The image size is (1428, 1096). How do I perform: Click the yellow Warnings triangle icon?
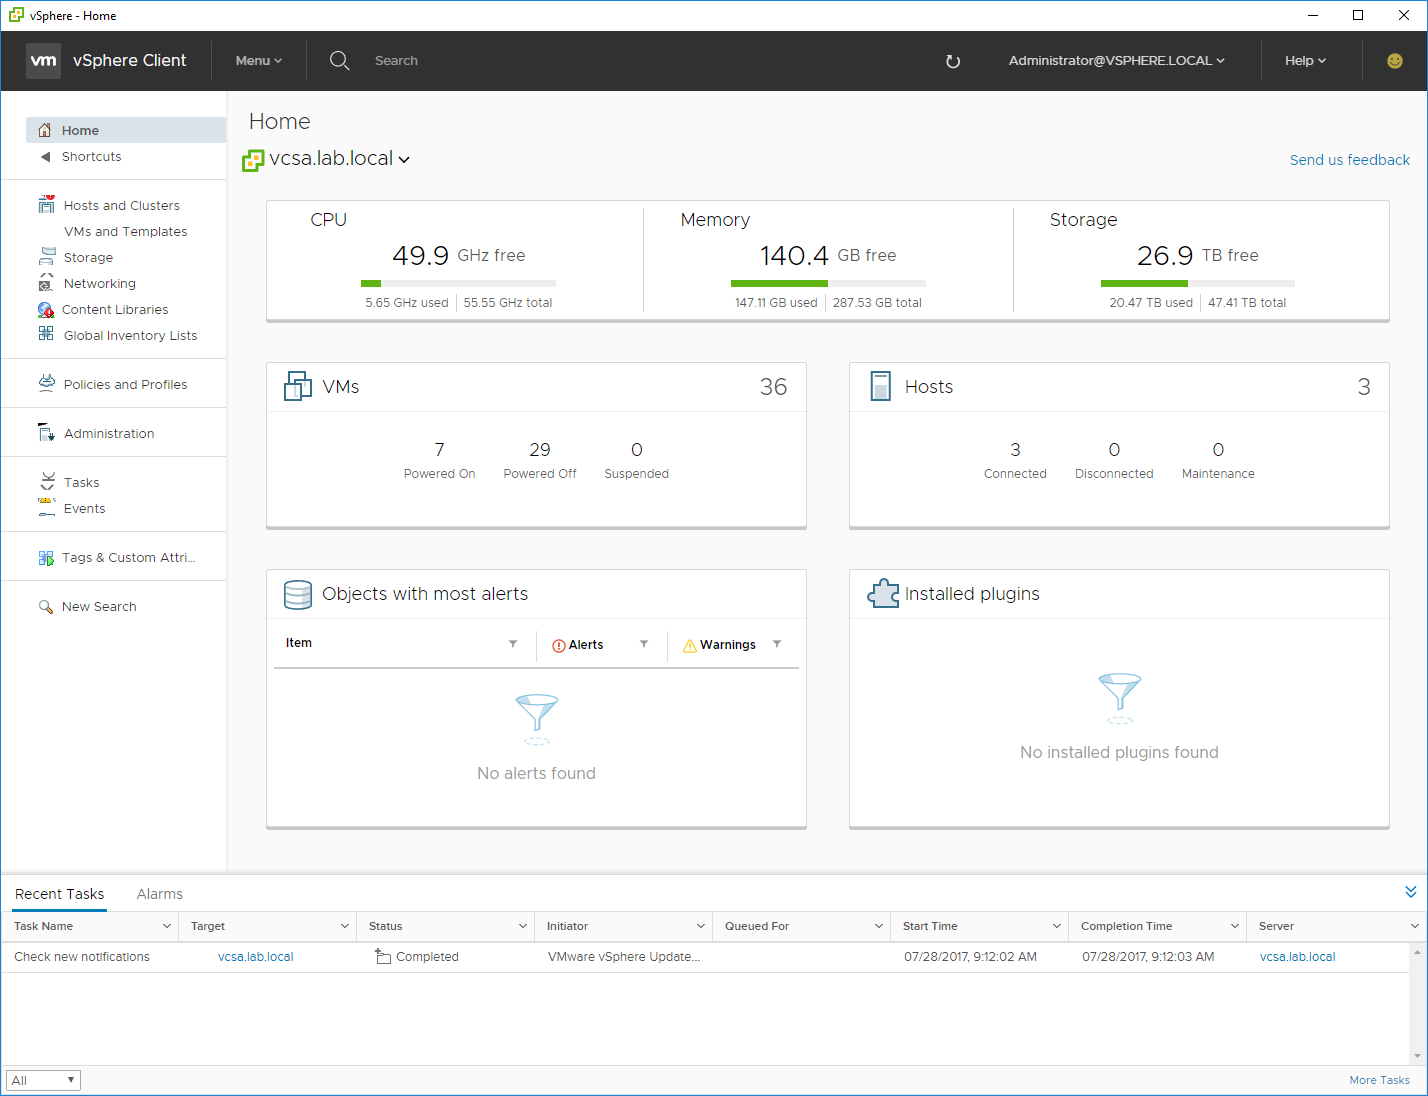point(690,646)
